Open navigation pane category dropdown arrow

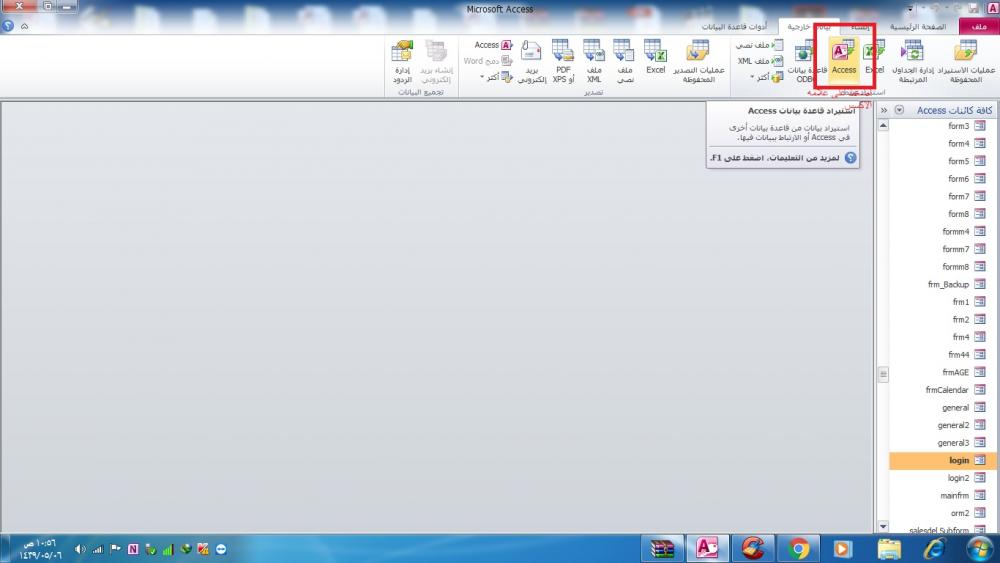(899, 110)
